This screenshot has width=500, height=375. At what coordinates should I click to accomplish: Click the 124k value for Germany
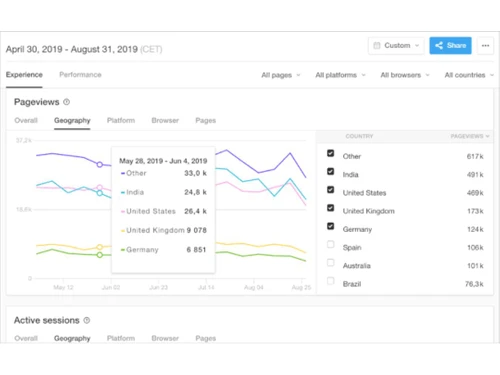click(475, 229)
